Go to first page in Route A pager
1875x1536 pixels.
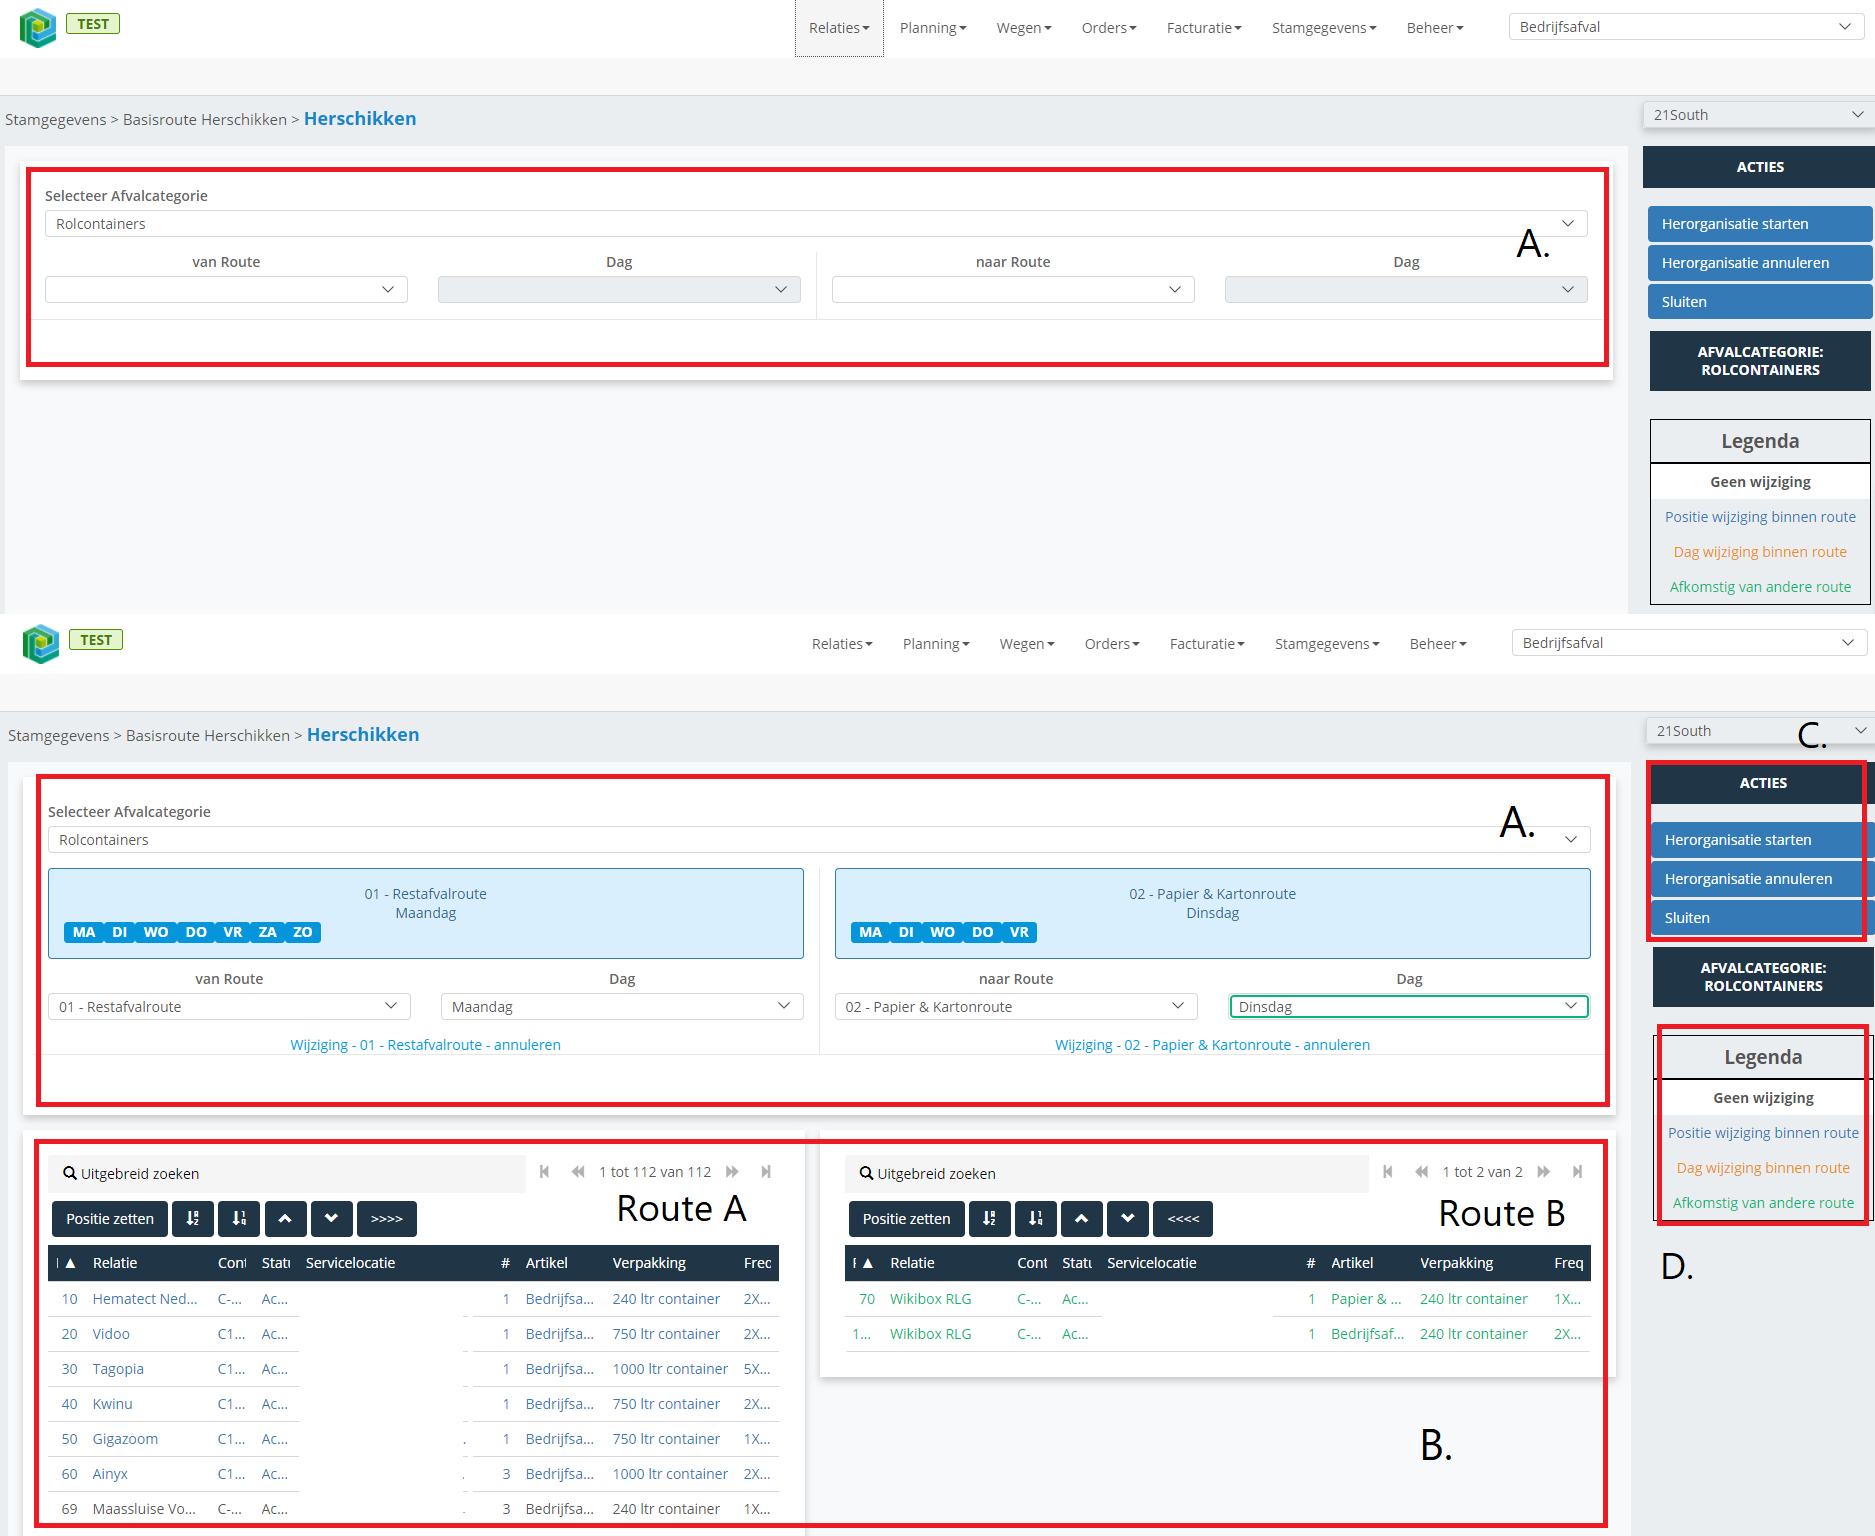(544, 1172)
